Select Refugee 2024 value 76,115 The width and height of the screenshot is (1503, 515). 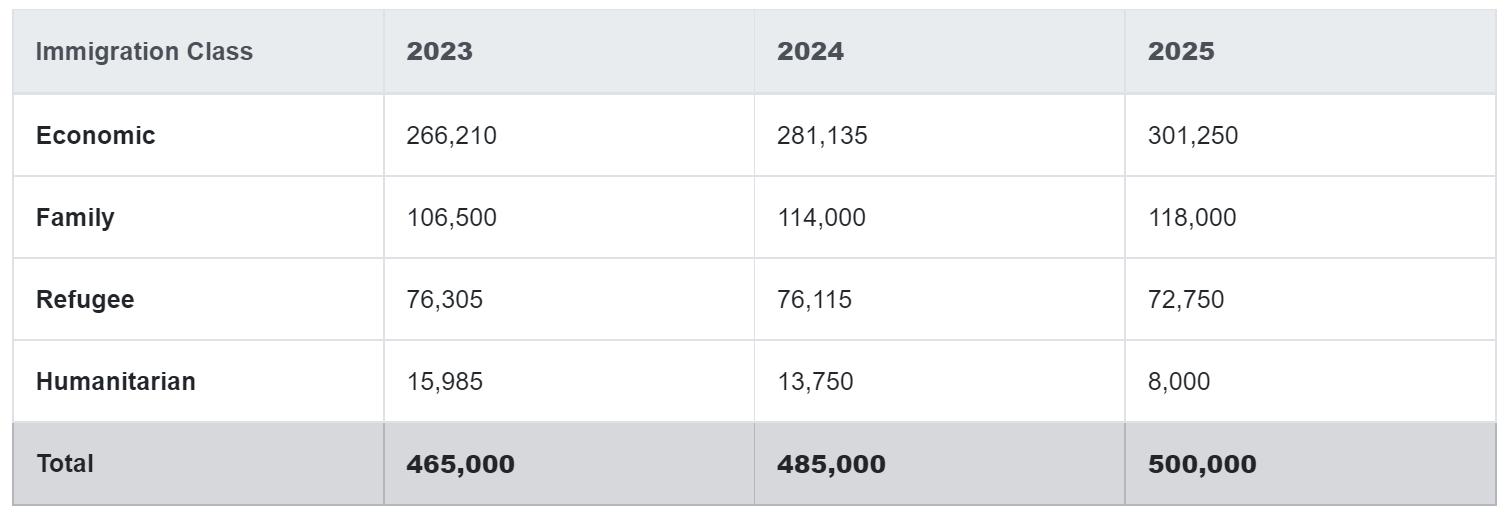(814, 300)
